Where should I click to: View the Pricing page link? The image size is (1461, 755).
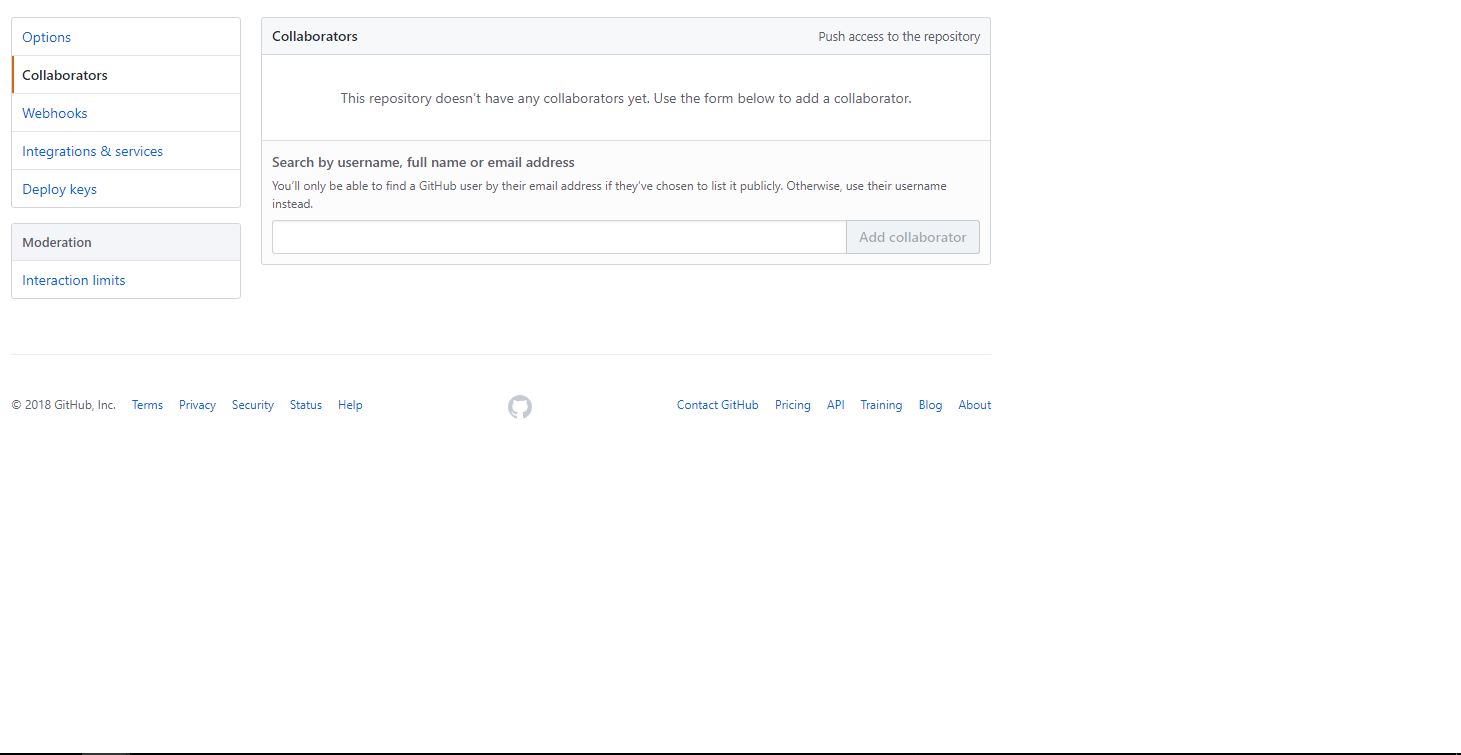tap(792, 405)
